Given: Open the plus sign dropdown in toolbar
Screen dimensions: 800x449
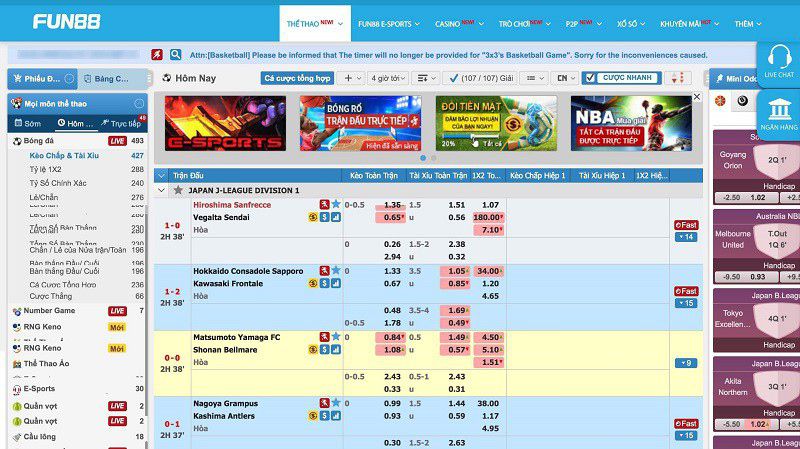Looking at the screenshot, I should point(352,78).
